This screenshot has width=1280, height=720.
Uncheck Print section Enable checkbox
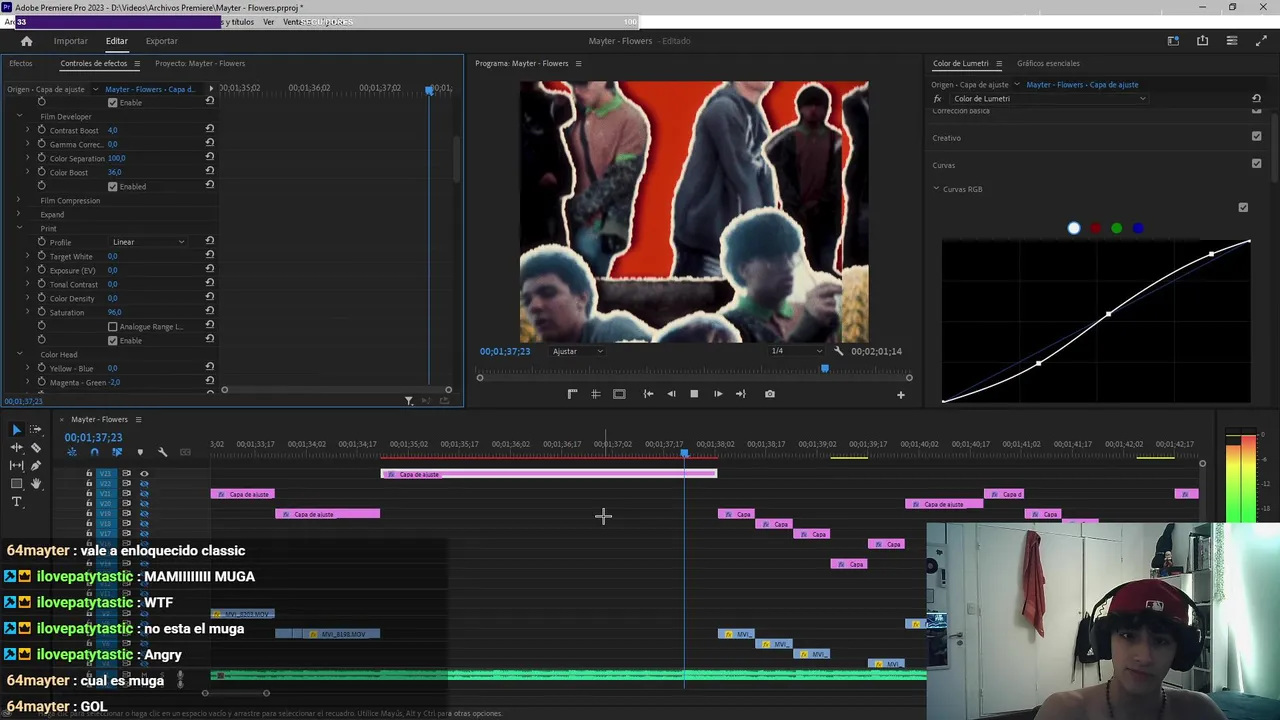pos(113,340)
